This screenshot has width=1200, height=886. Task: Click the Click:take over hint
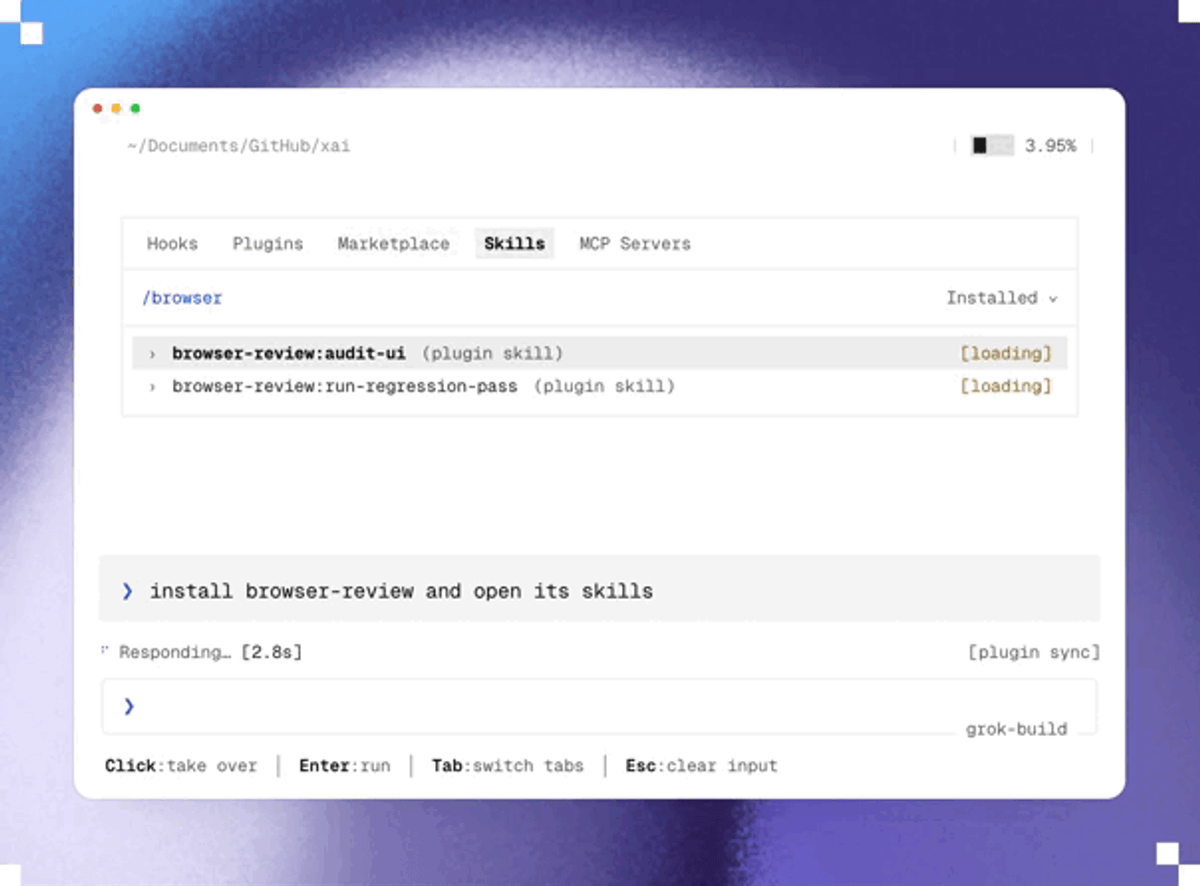tap(181, 766)
